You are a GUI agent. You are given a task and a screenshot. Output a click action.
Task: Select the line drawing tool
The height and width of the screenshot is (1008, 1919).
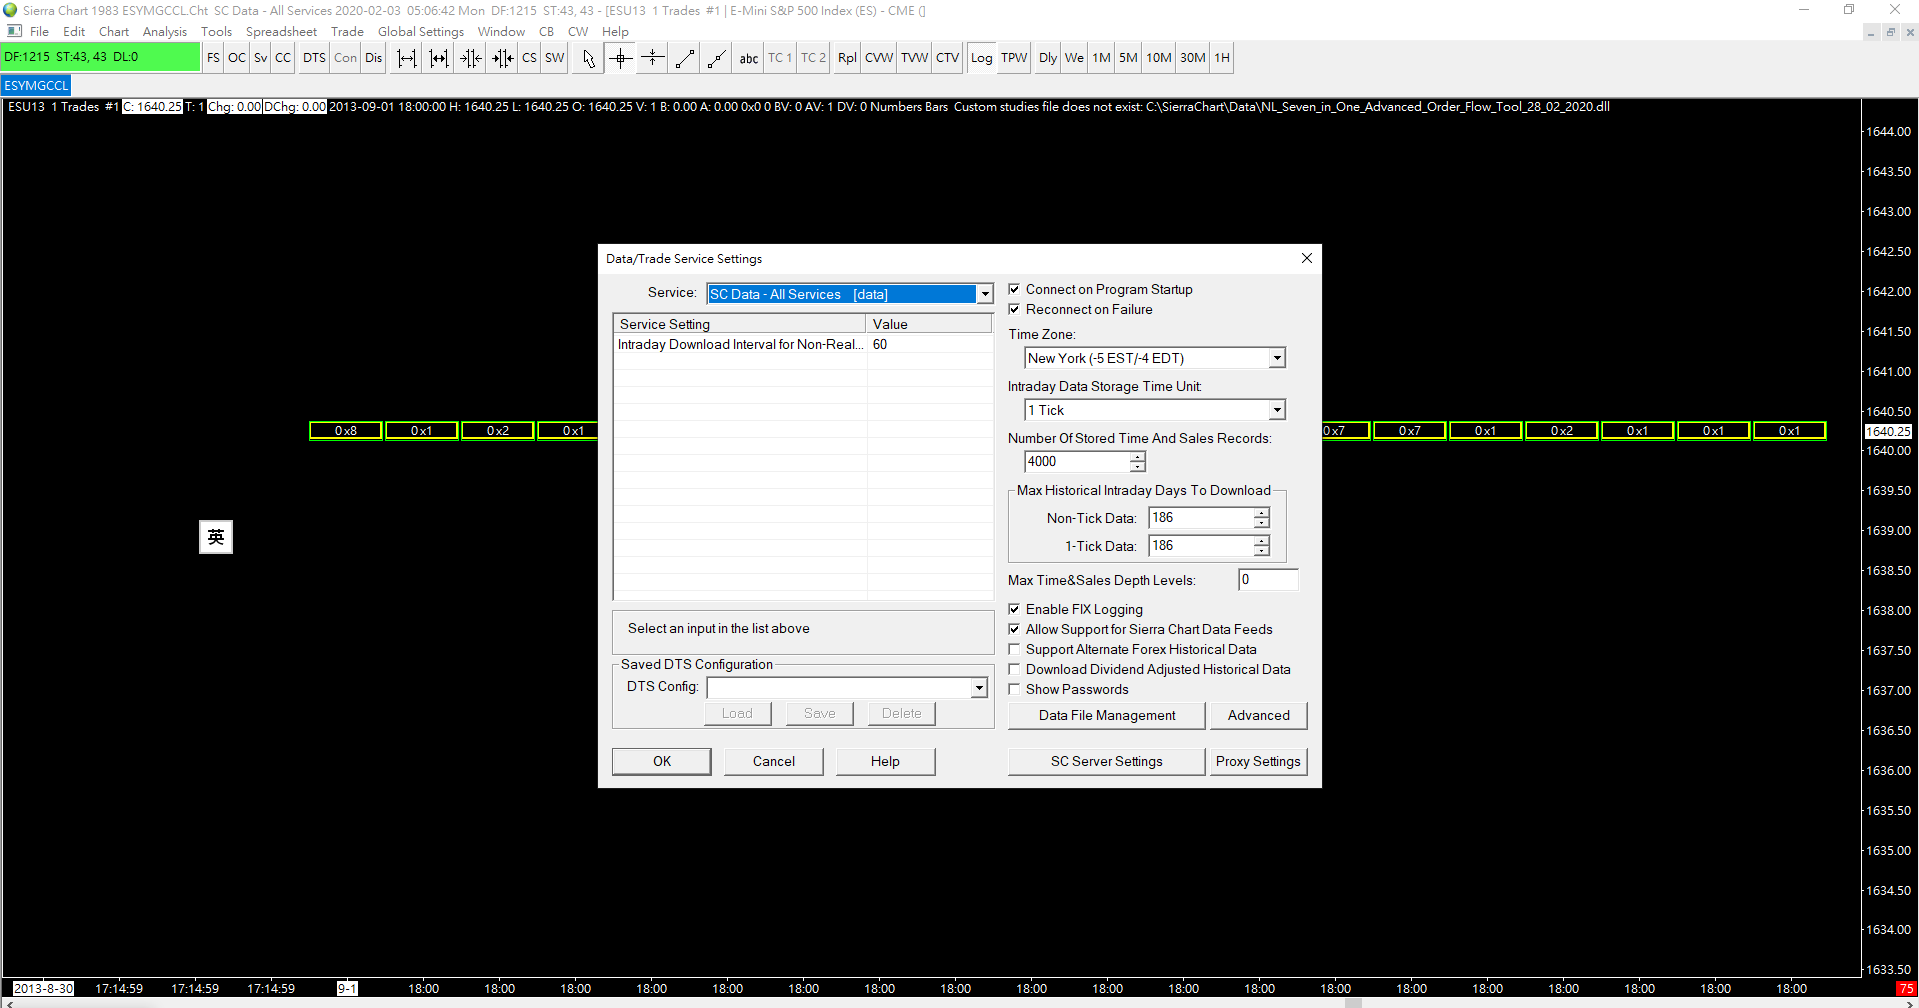tap(685, 58)
